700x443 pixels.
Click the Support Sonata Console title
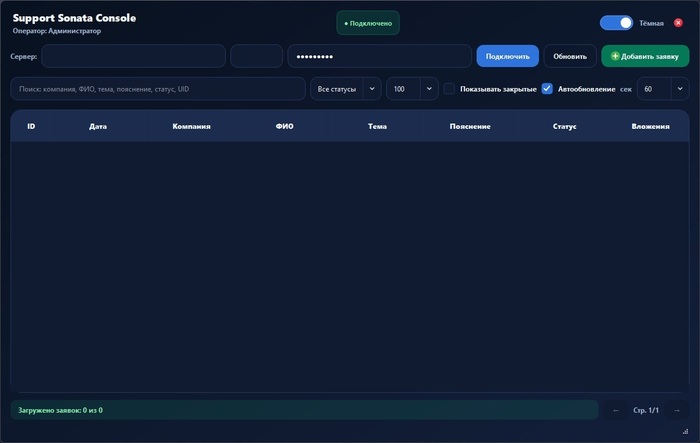click(75, 18)
